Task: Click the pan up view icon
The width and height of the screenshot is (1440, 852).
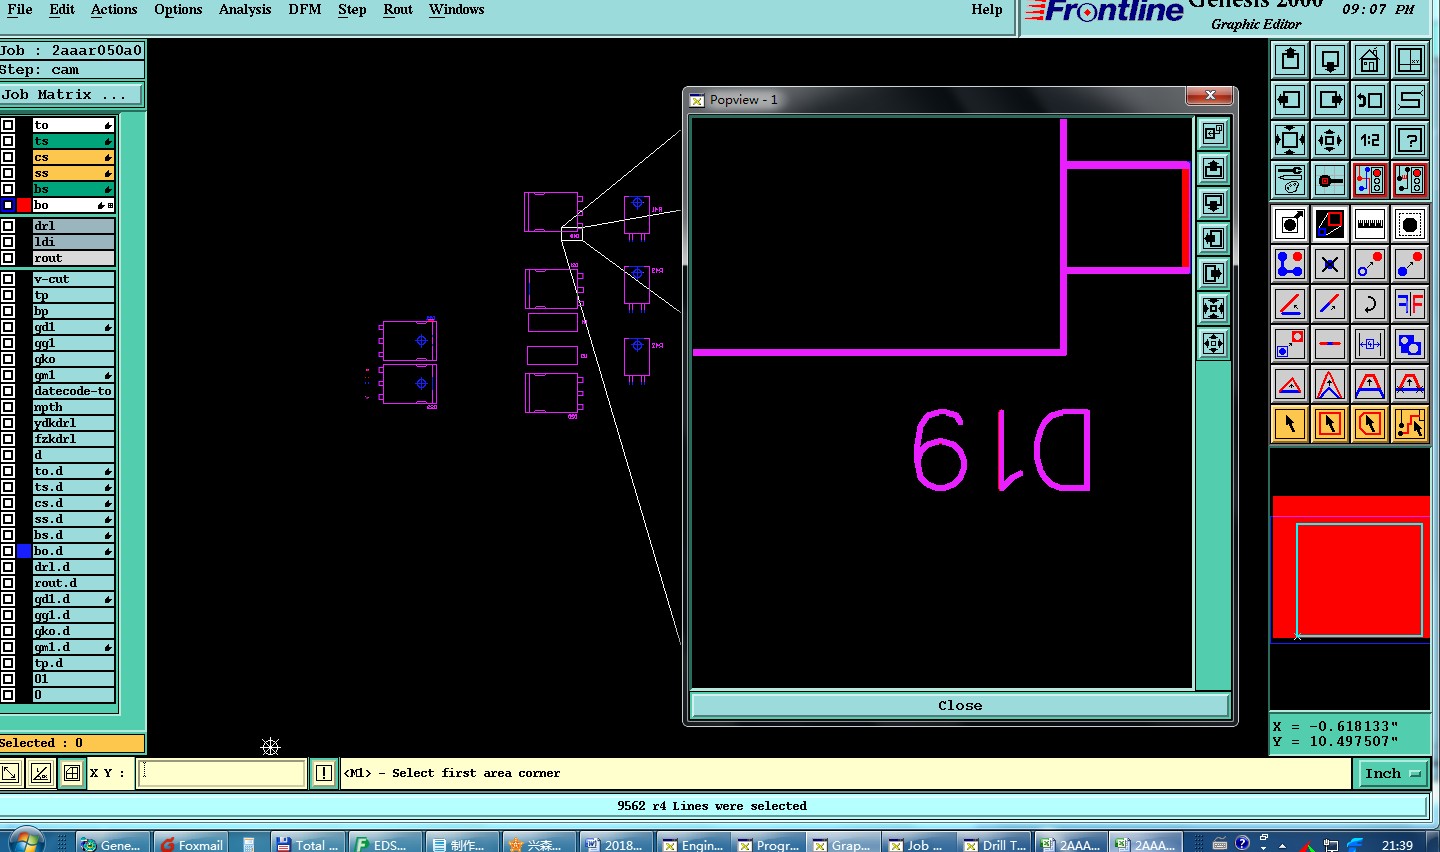Action: click(x=1290, y=60)
